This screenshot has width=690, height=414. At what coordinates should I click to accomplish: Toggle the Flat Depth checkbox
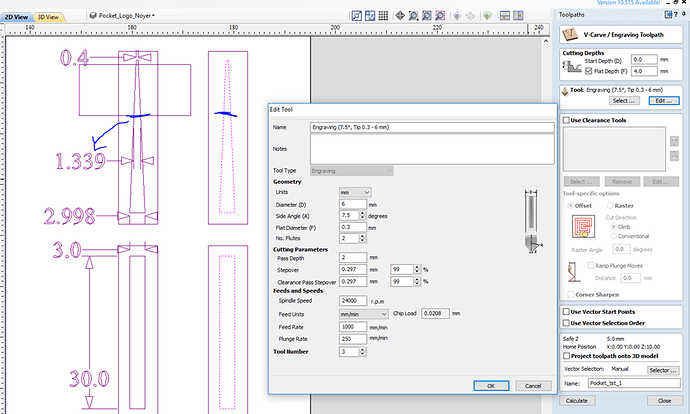tap(588, 71)
